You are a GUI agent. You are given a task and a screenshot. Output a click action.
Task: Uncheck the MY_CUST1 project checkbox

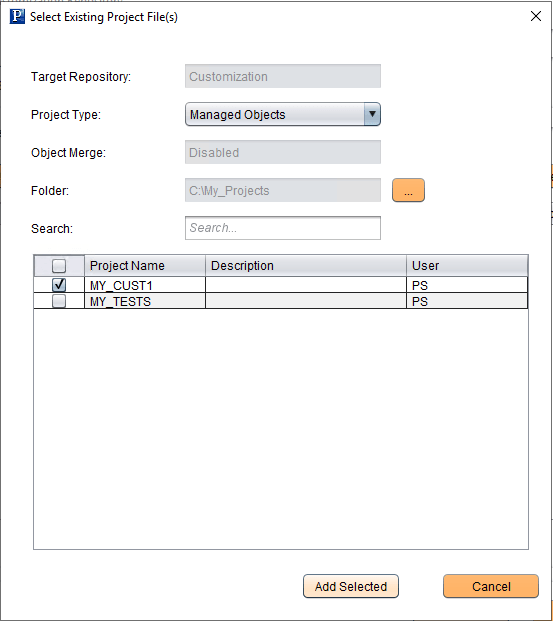click(x=59, y=285)
